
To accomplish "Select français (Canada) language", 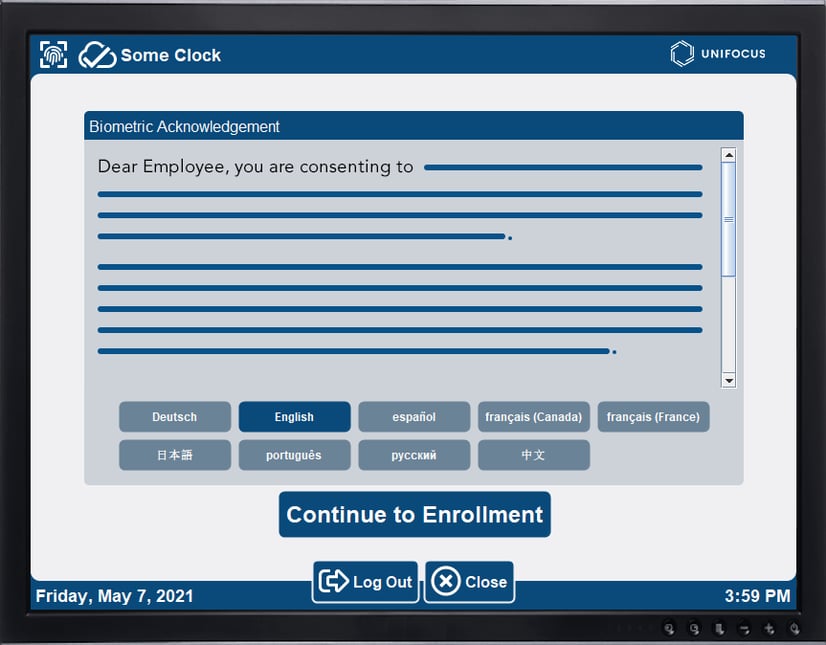I will [x=534, y=417].
